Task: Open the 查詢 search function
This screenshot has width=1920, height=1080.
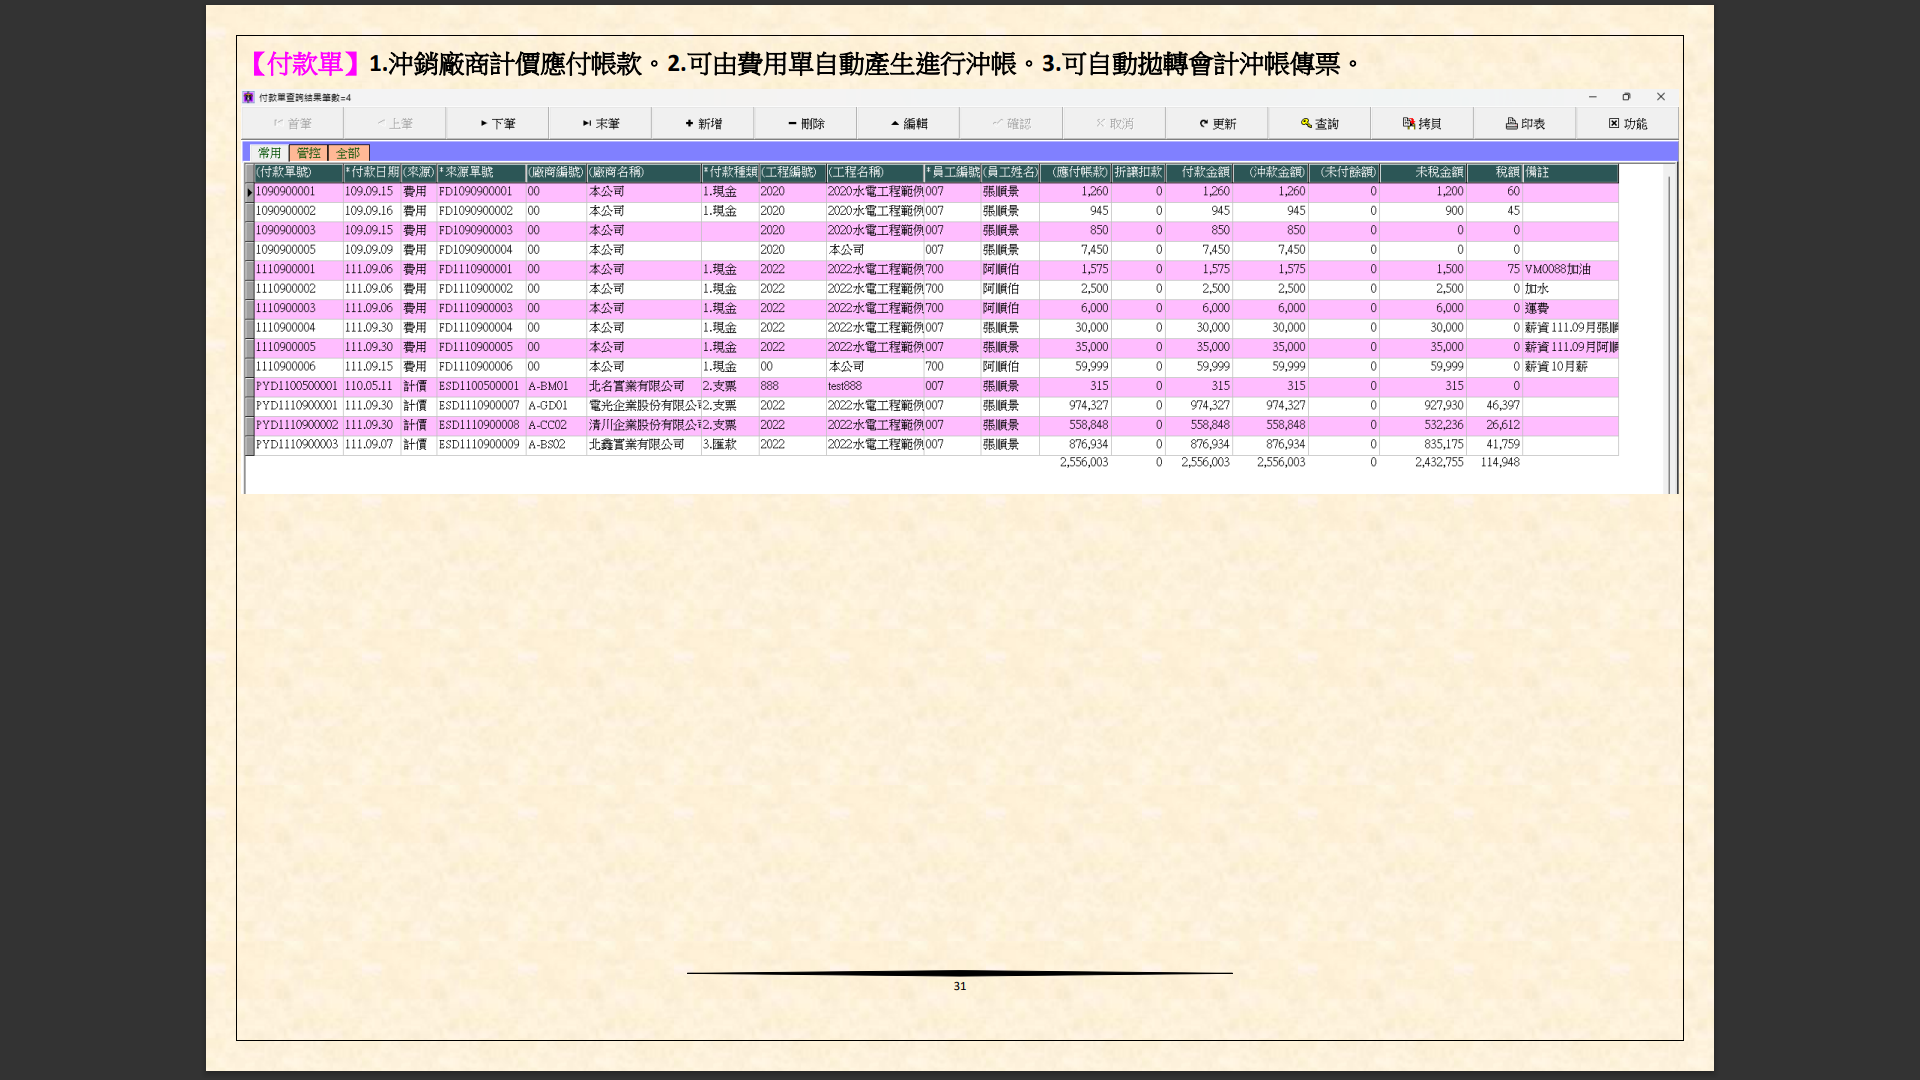Action: [1319, 124]
